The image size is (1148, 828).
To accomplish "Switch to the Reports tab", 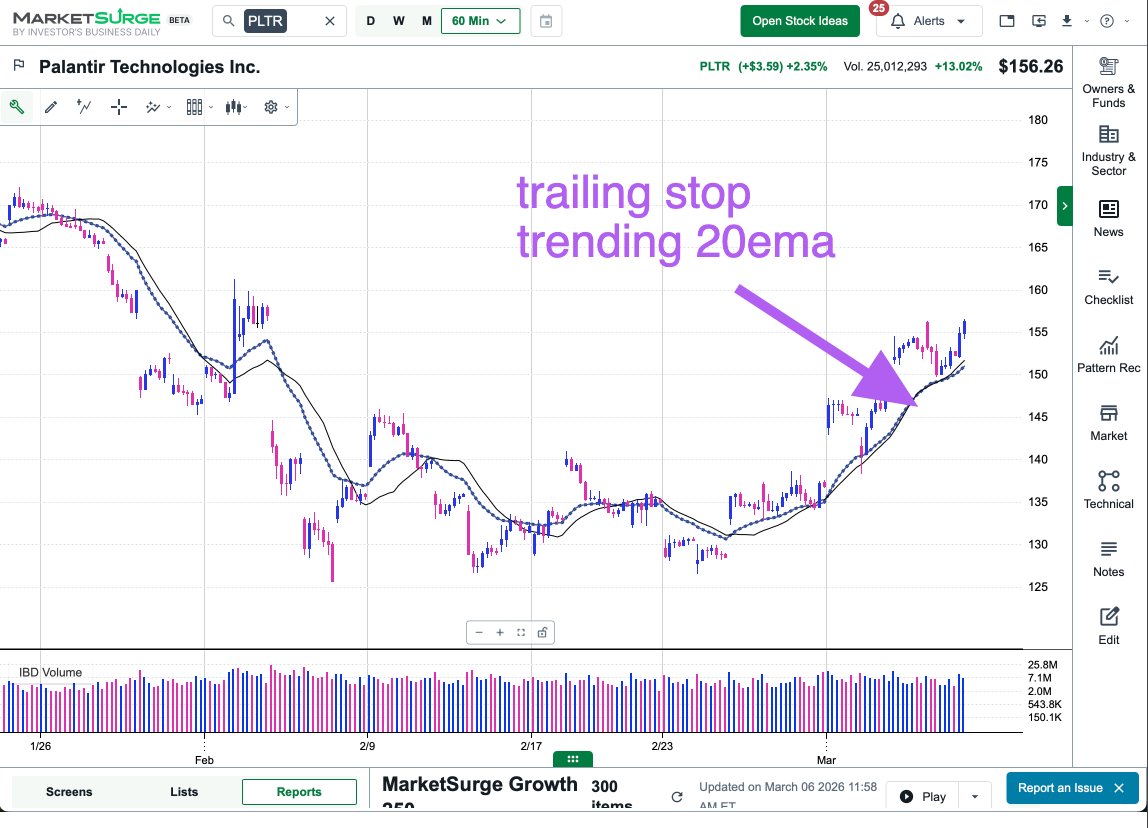I will pos(299,791).
